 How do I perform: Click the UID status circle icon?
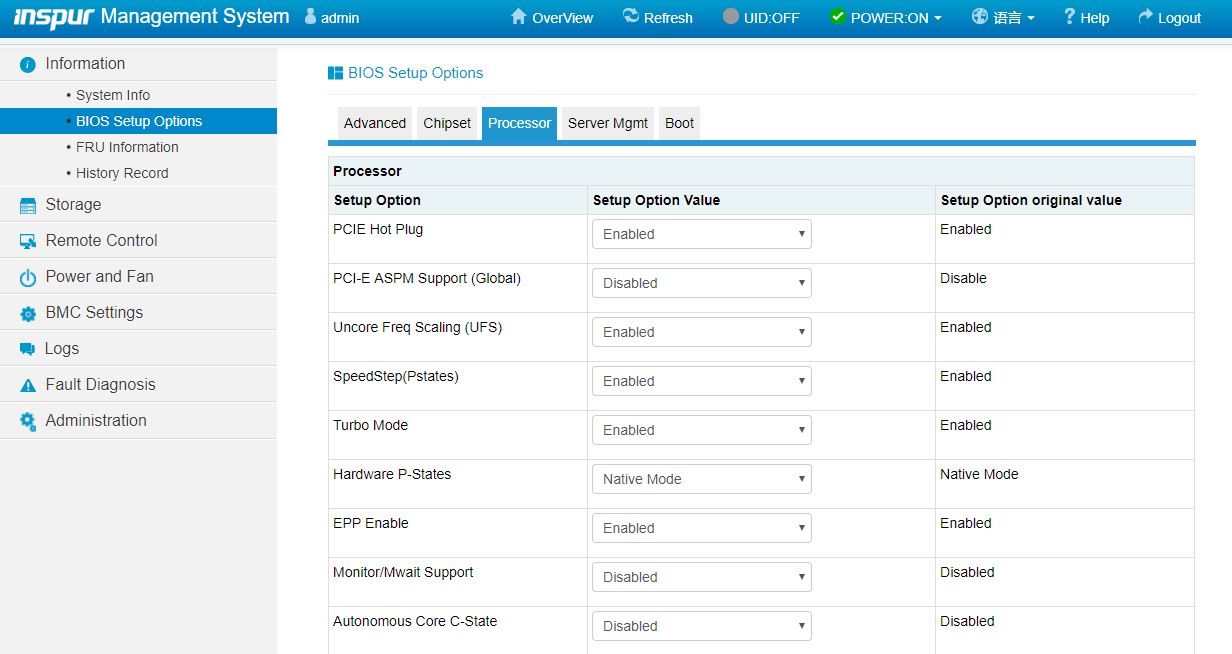[731, 17]
